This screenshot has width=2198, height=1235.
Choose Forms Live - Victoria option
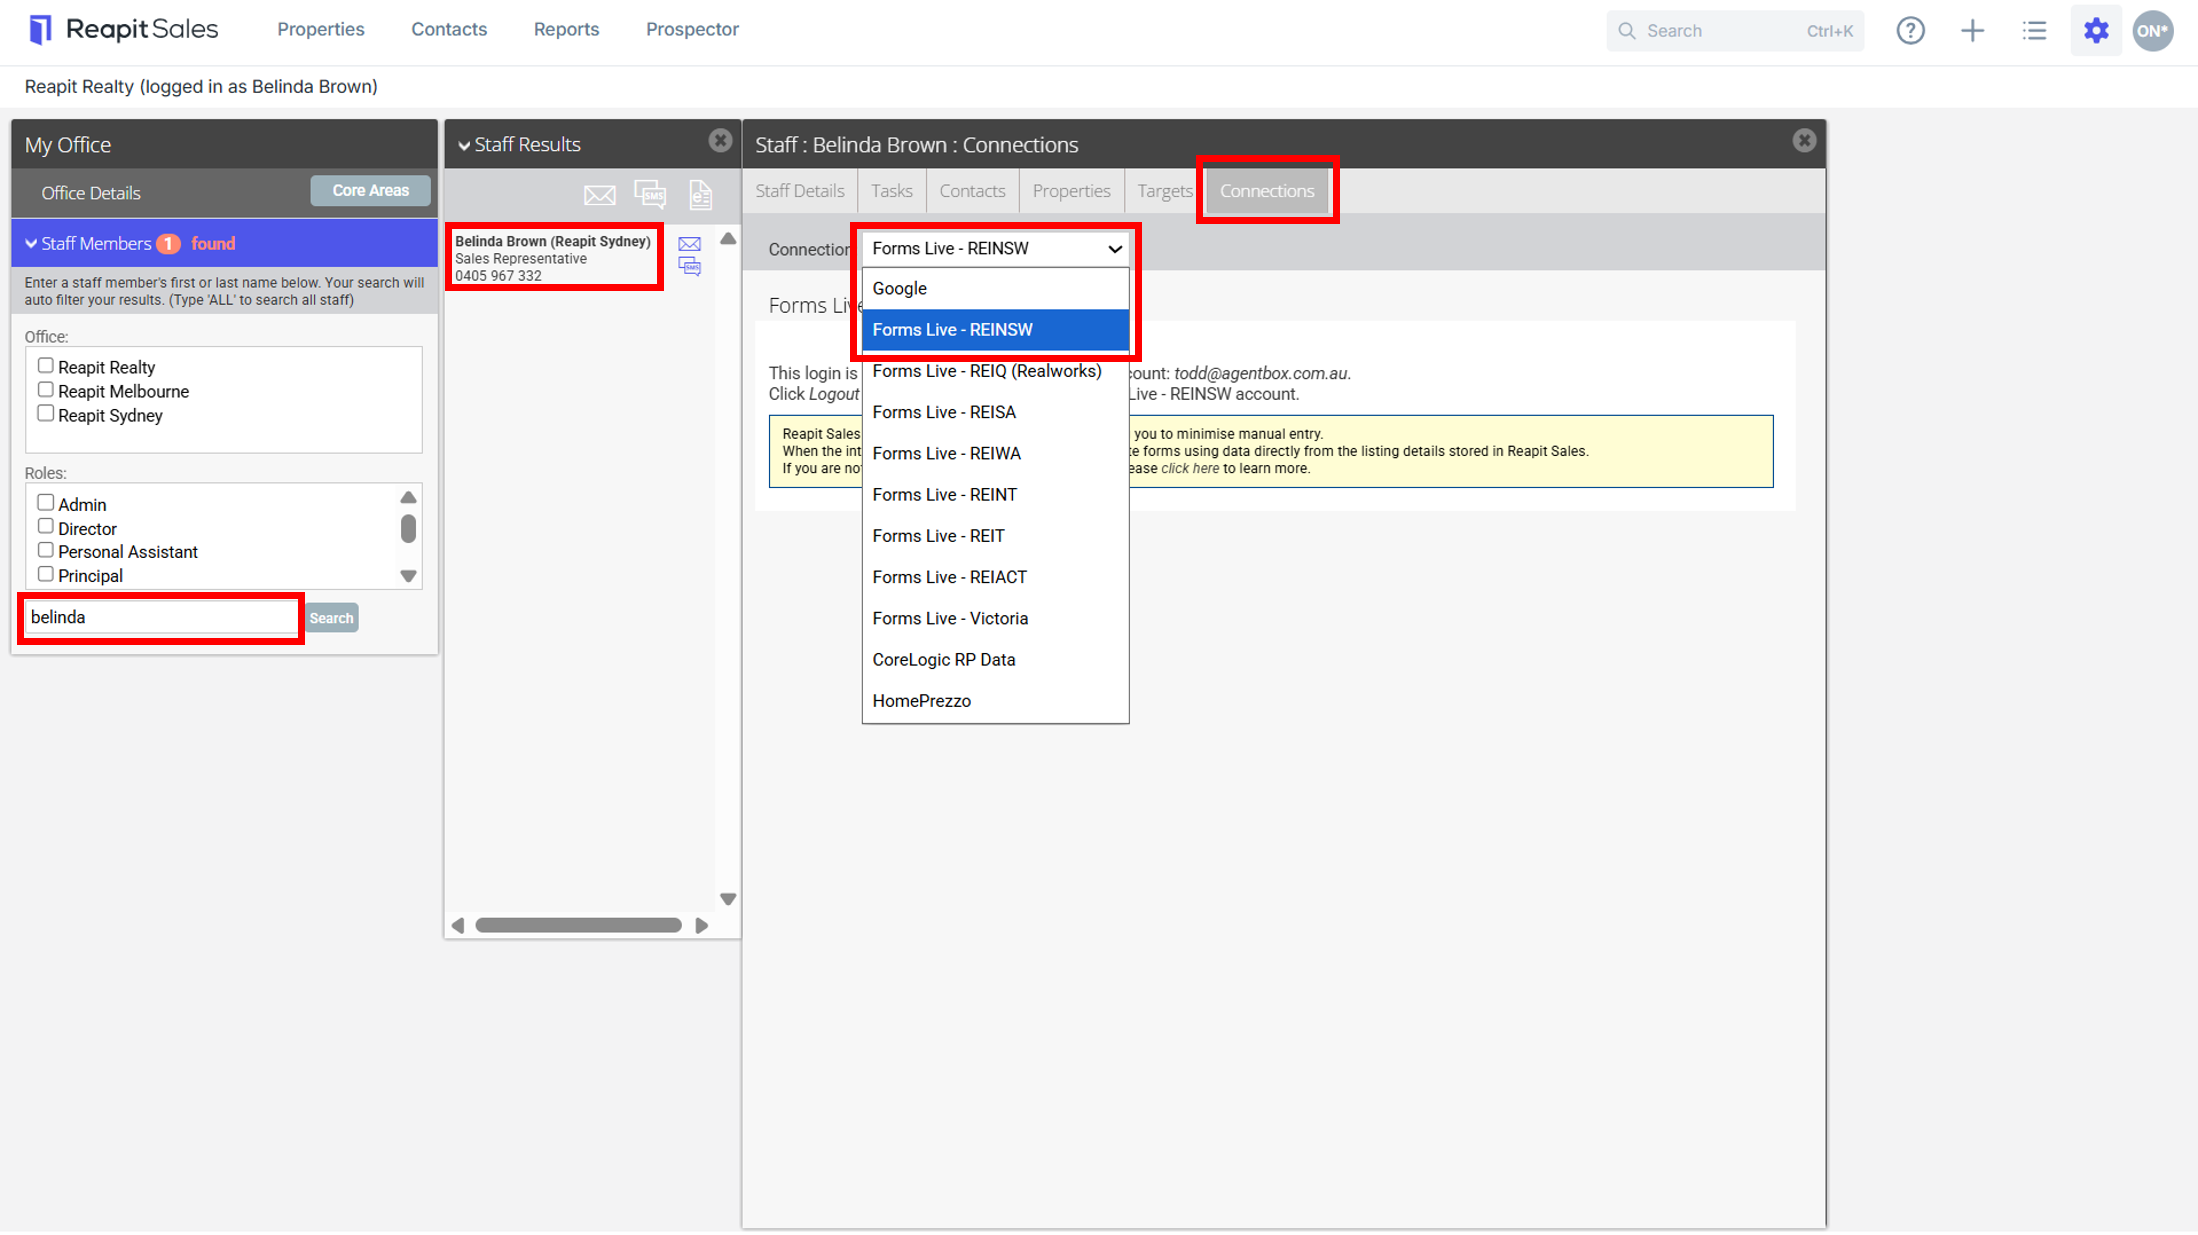point(995,619)
